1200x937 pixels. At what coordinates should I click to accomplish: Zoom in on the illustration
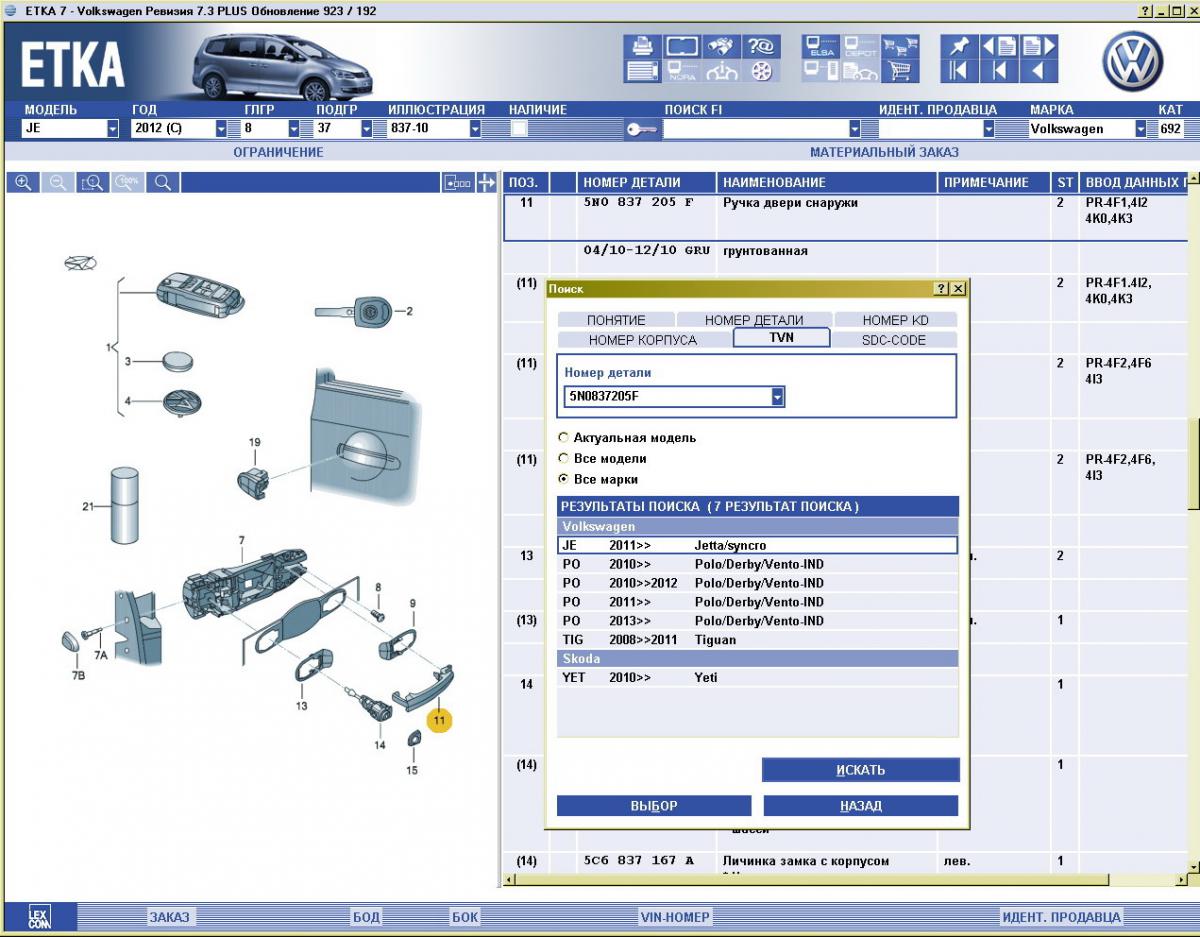click(x=23, y=182)
